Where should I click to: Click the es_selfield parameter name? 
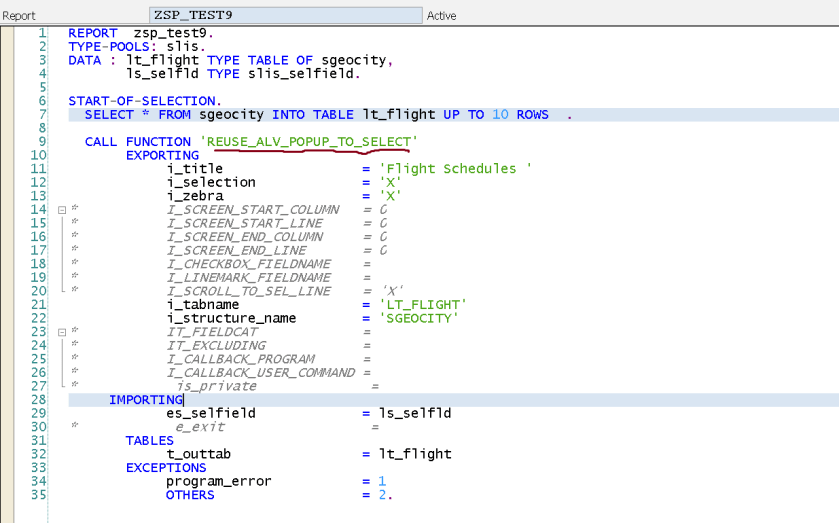pyautogui.click(x=211, y=413)
